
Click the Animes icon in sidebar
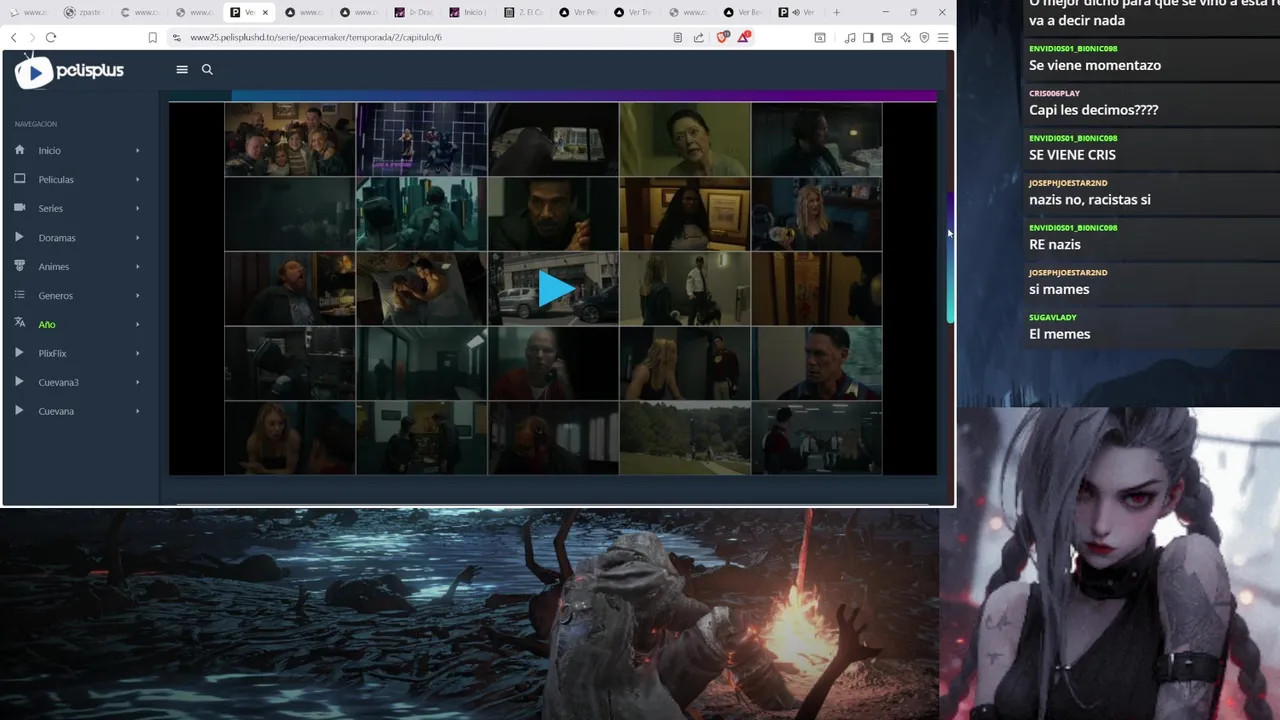(x=19, y=266)
